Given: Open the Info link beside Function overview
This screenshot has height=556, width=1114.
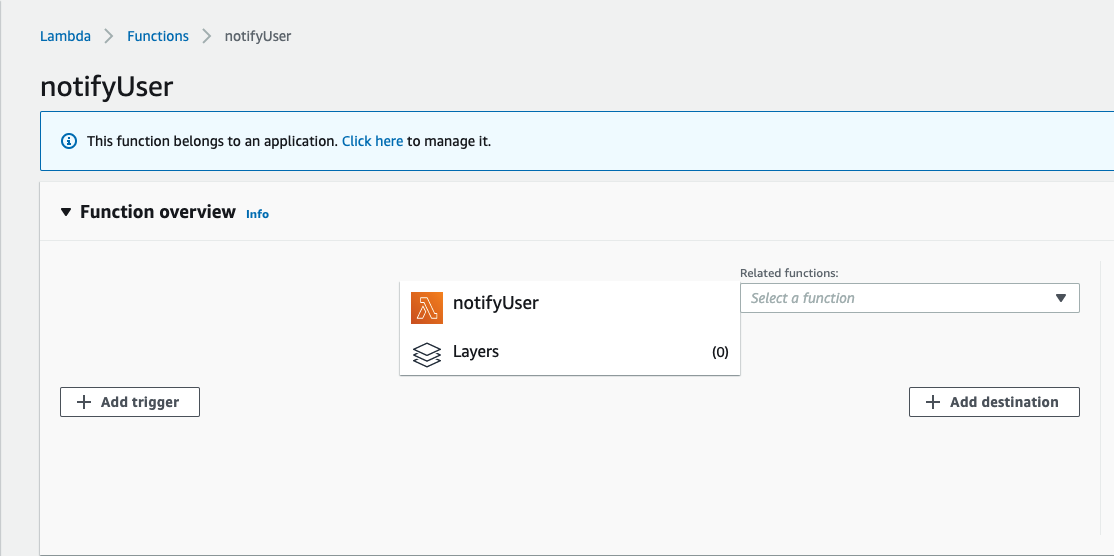Looking at the screenshot, I should 257,214.
